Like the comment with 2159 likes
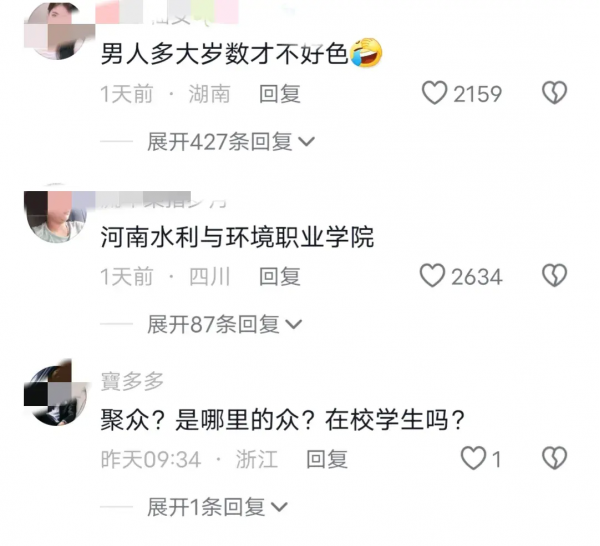This screenshot has height=546, width=600. click(x=434, y=93)
